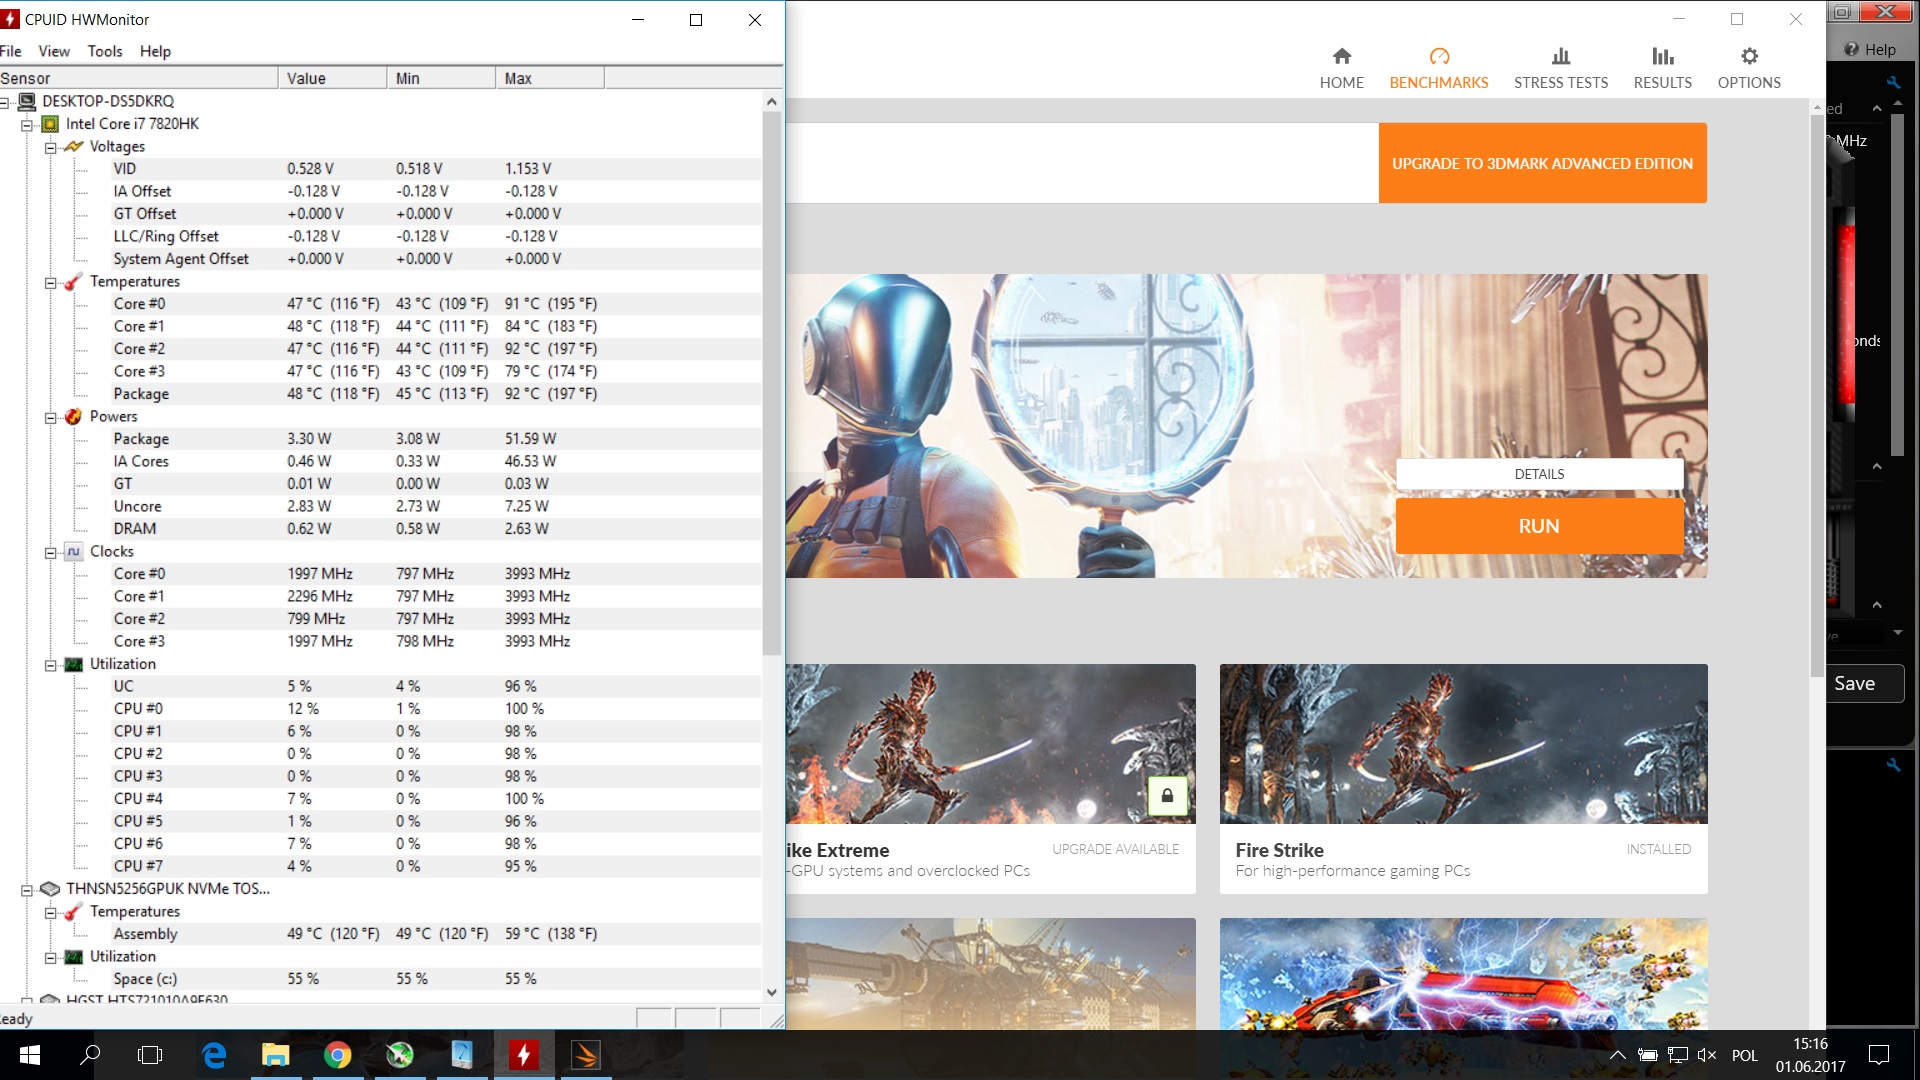The width and height of the screenshot is (1920, 1080).
Task: Click HWMonitor vertical scrollbar down arrow
Action: click(x=771, y=992)
